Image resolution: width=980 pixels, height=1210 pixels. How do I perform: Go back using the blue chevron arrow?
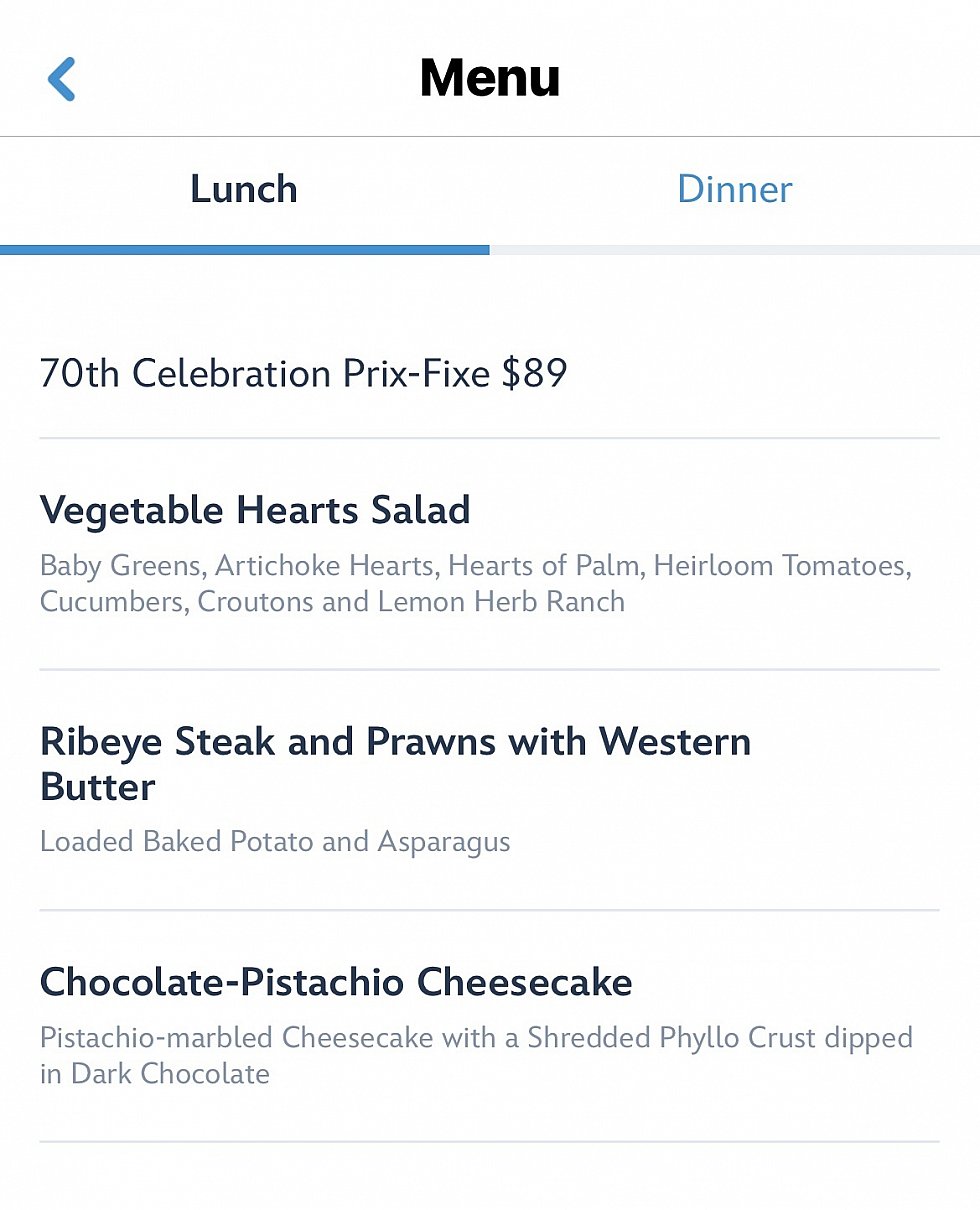point(62,79)
